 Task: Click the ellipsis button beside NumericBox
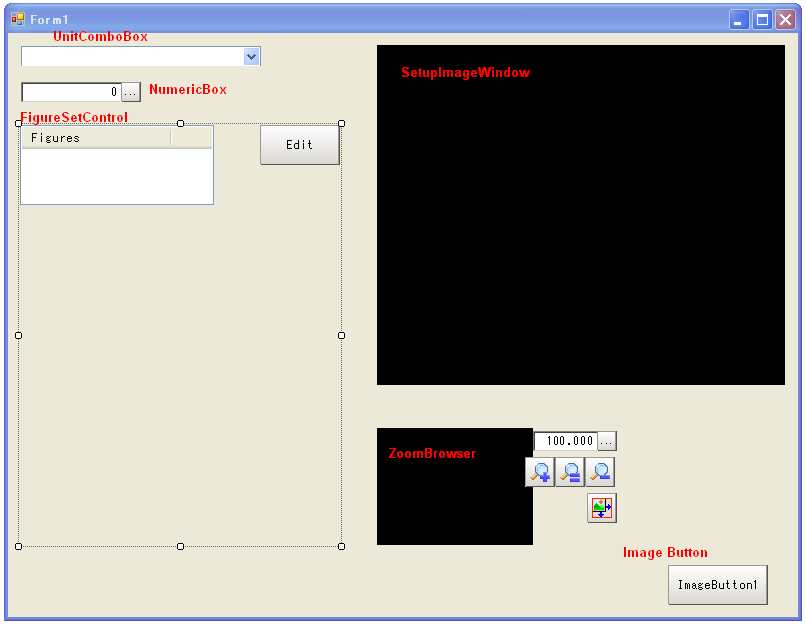click(131, 93)
